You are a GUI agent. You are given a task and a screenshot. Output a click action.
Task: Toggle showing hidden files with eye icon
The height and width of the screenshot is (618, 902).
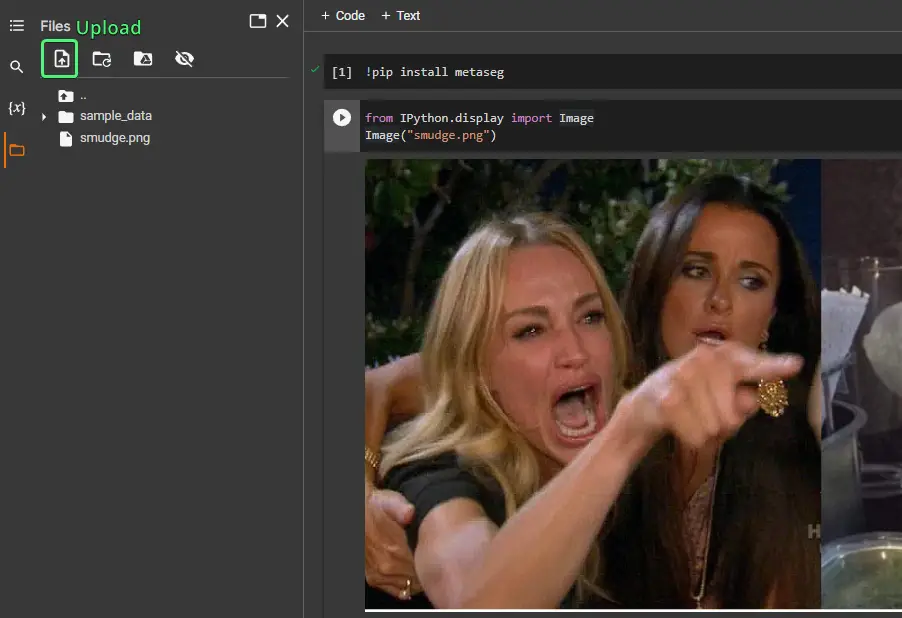[x=184, y=59]
